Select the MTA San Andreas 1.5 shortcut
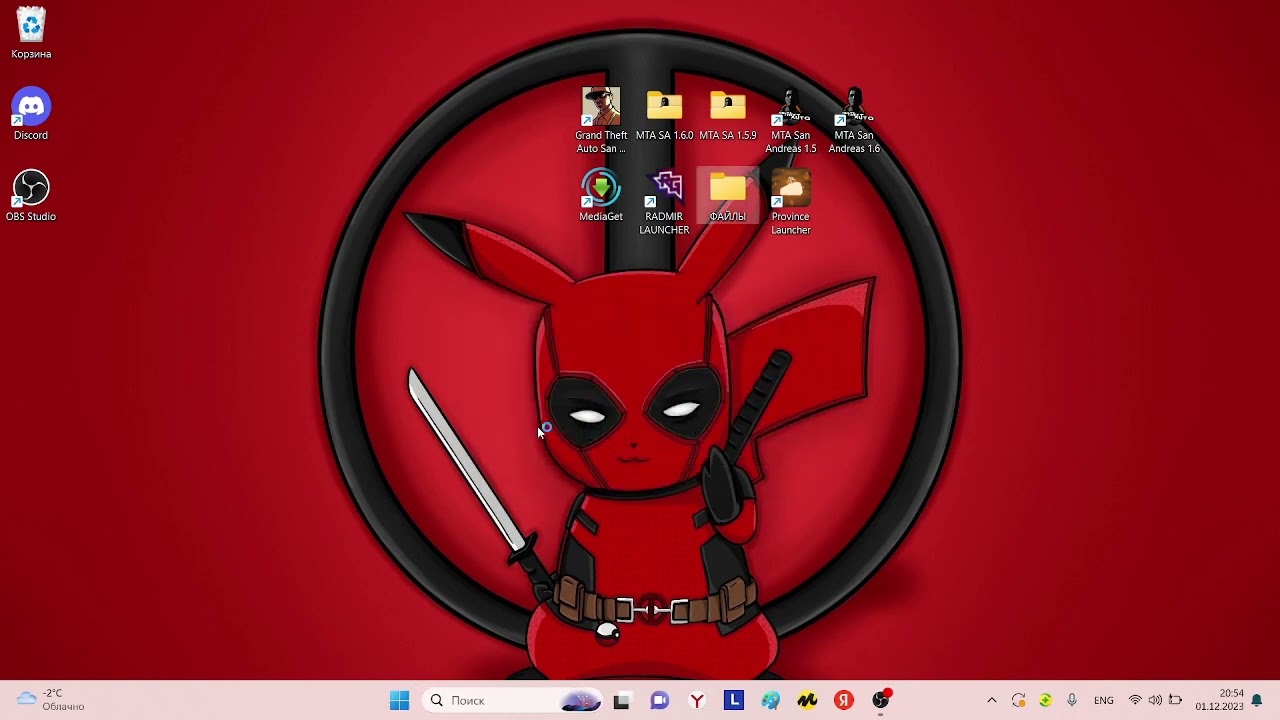Screen dimensions: 1280x720 coord(791,120)
